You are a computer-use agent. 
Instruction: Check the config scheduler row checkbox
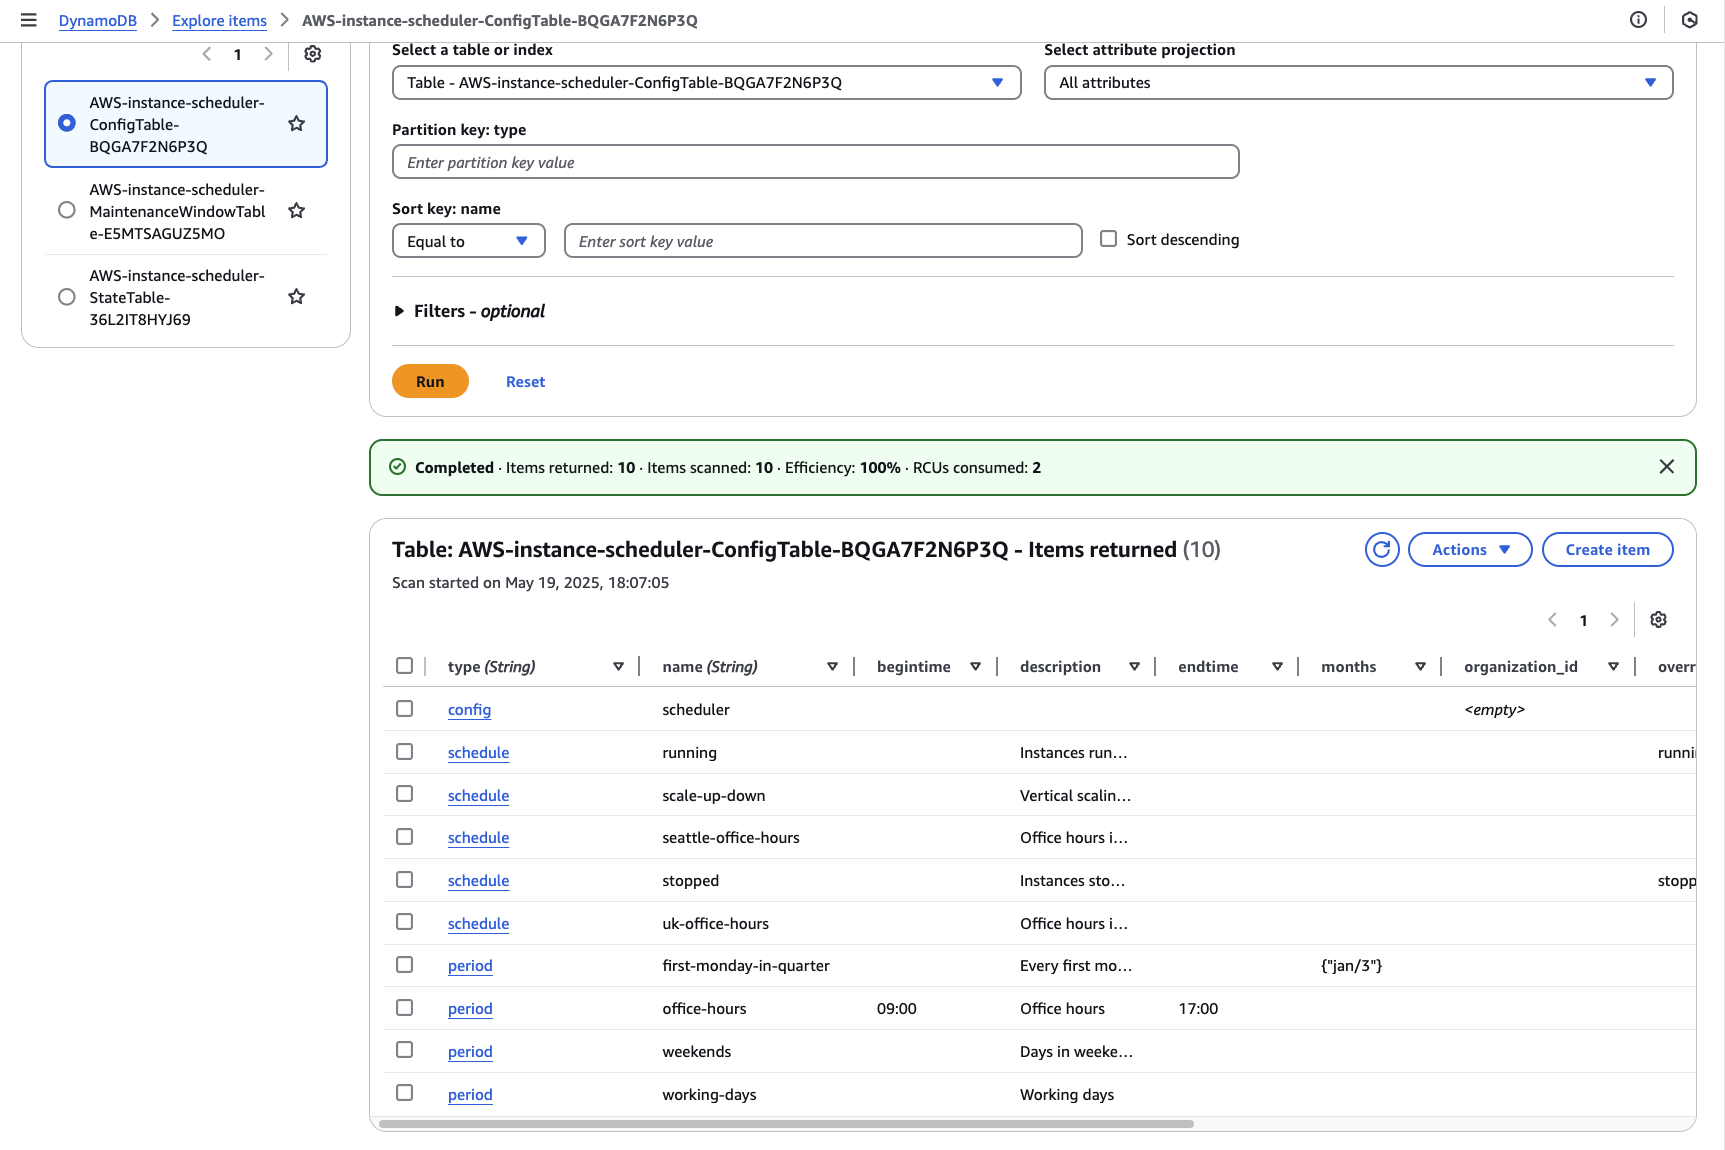[x=404, y=709]
